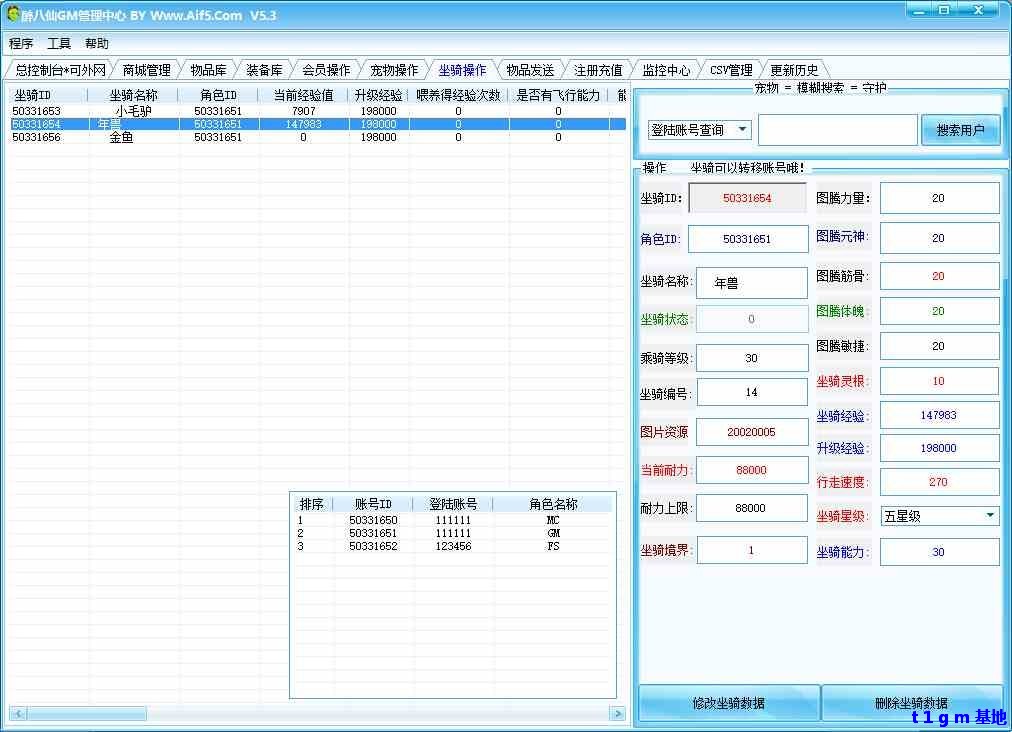
Task: Go to the 商城管理 tab
Action: [x=146, y=70]
